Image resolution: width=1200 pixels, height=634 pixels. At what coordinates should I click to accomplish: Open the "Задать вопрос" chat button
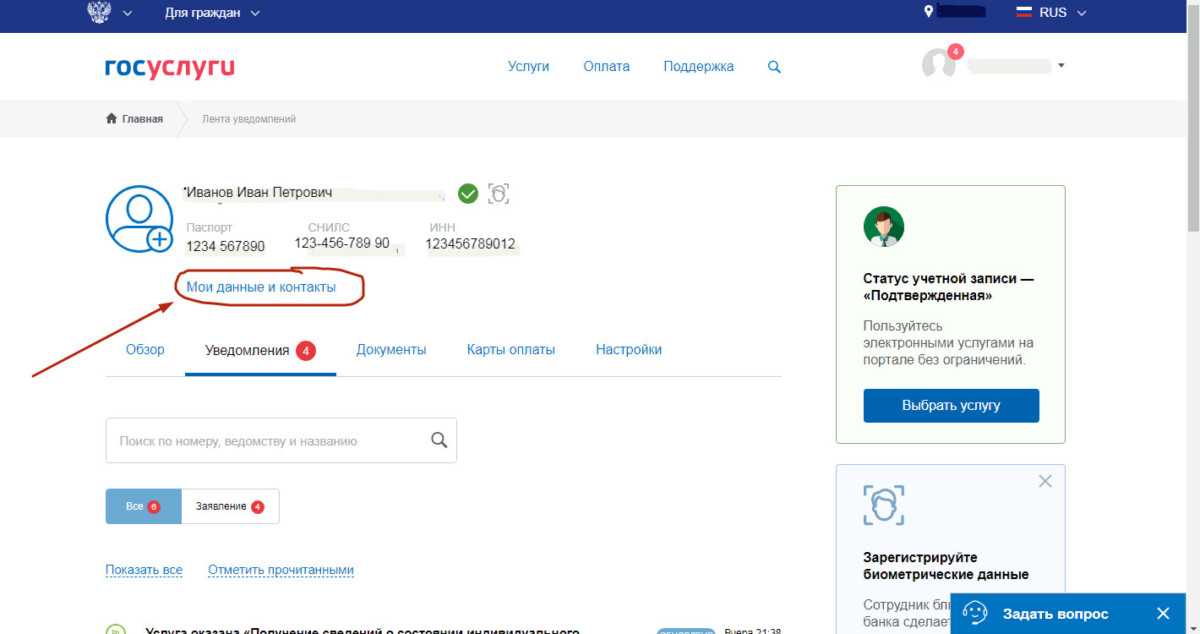1054,613
